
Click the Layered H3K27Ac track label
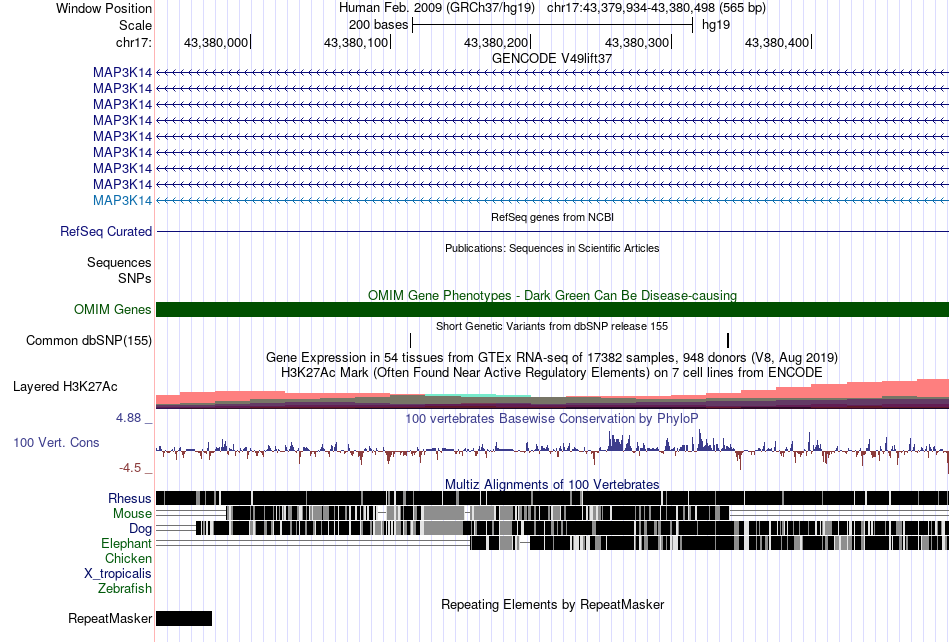[65, 386]
